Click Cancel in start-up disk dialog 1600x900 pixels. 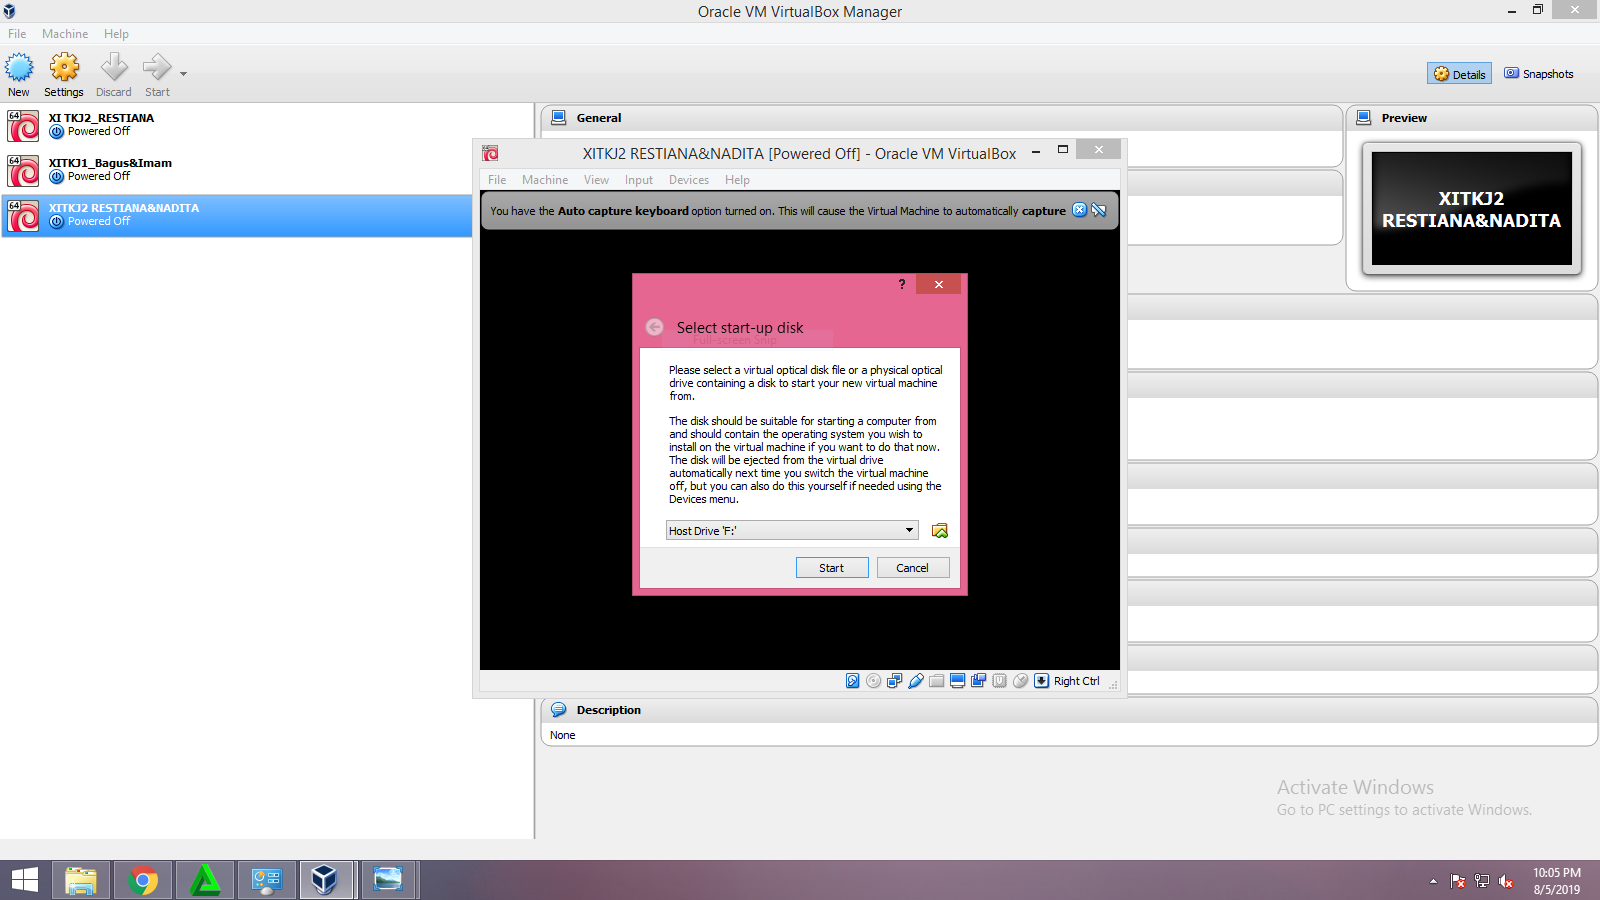coord(913,568)
